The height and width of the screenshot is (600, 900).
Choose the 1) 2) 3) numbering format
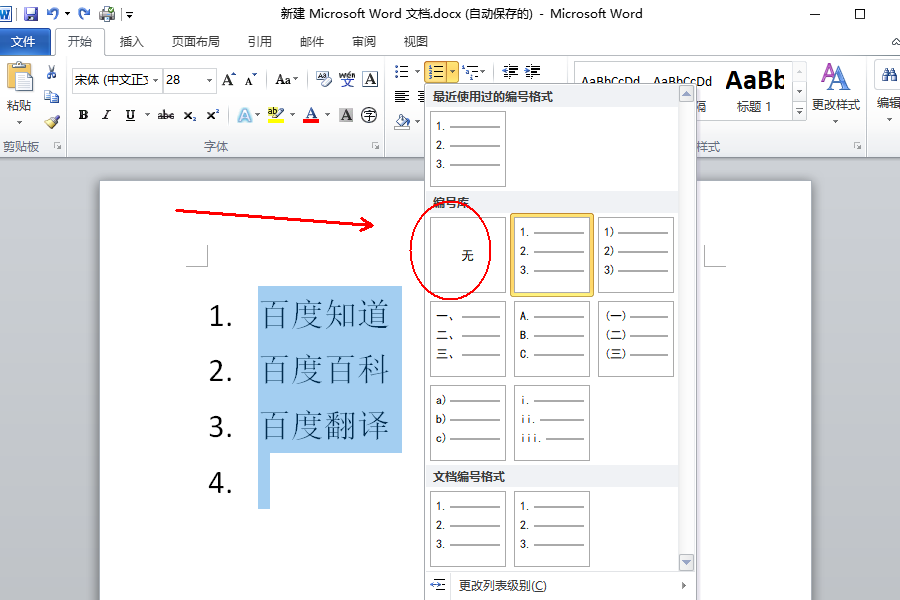tap(635, 254)
